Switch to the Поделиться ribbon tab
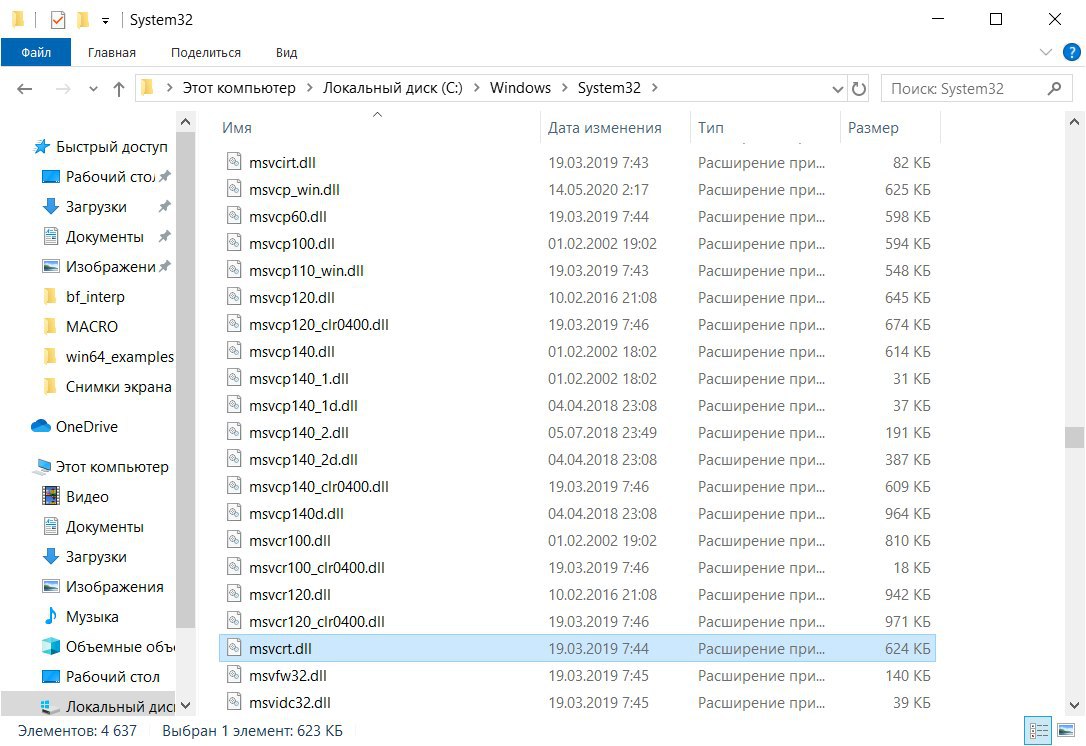This screenshot has width=1086, height=746. click(x=206, y=53)
